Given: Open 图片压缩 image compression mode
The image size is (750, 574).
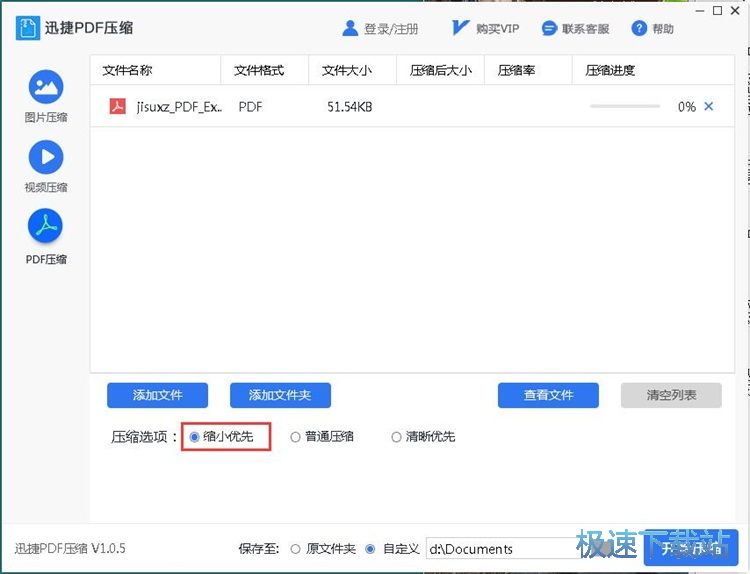Looking at the screenshot, I should coord(46,96).
